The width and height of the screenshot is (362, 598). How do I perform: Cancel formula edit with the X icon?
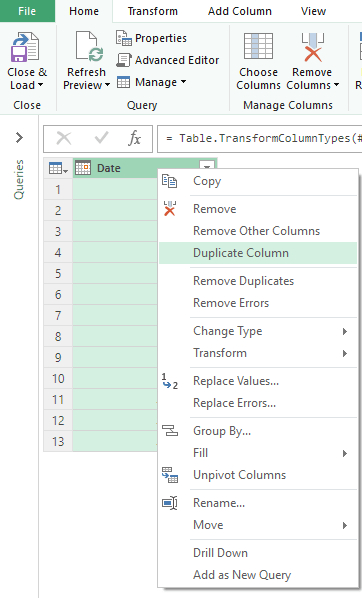(x=64, y=138)
